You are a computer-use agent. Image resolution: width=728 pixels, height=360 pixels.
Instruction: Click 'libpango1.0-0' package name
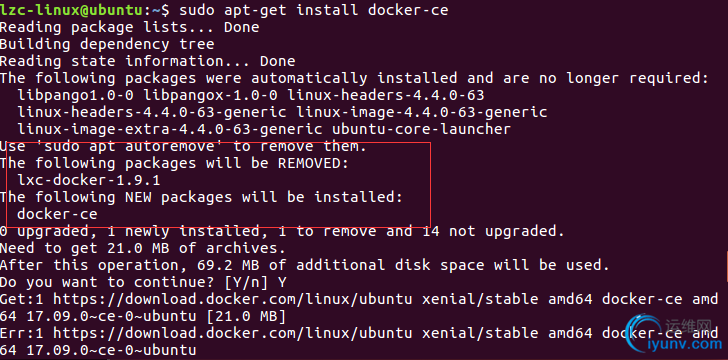pyautogui.click(x=76, y=95)
